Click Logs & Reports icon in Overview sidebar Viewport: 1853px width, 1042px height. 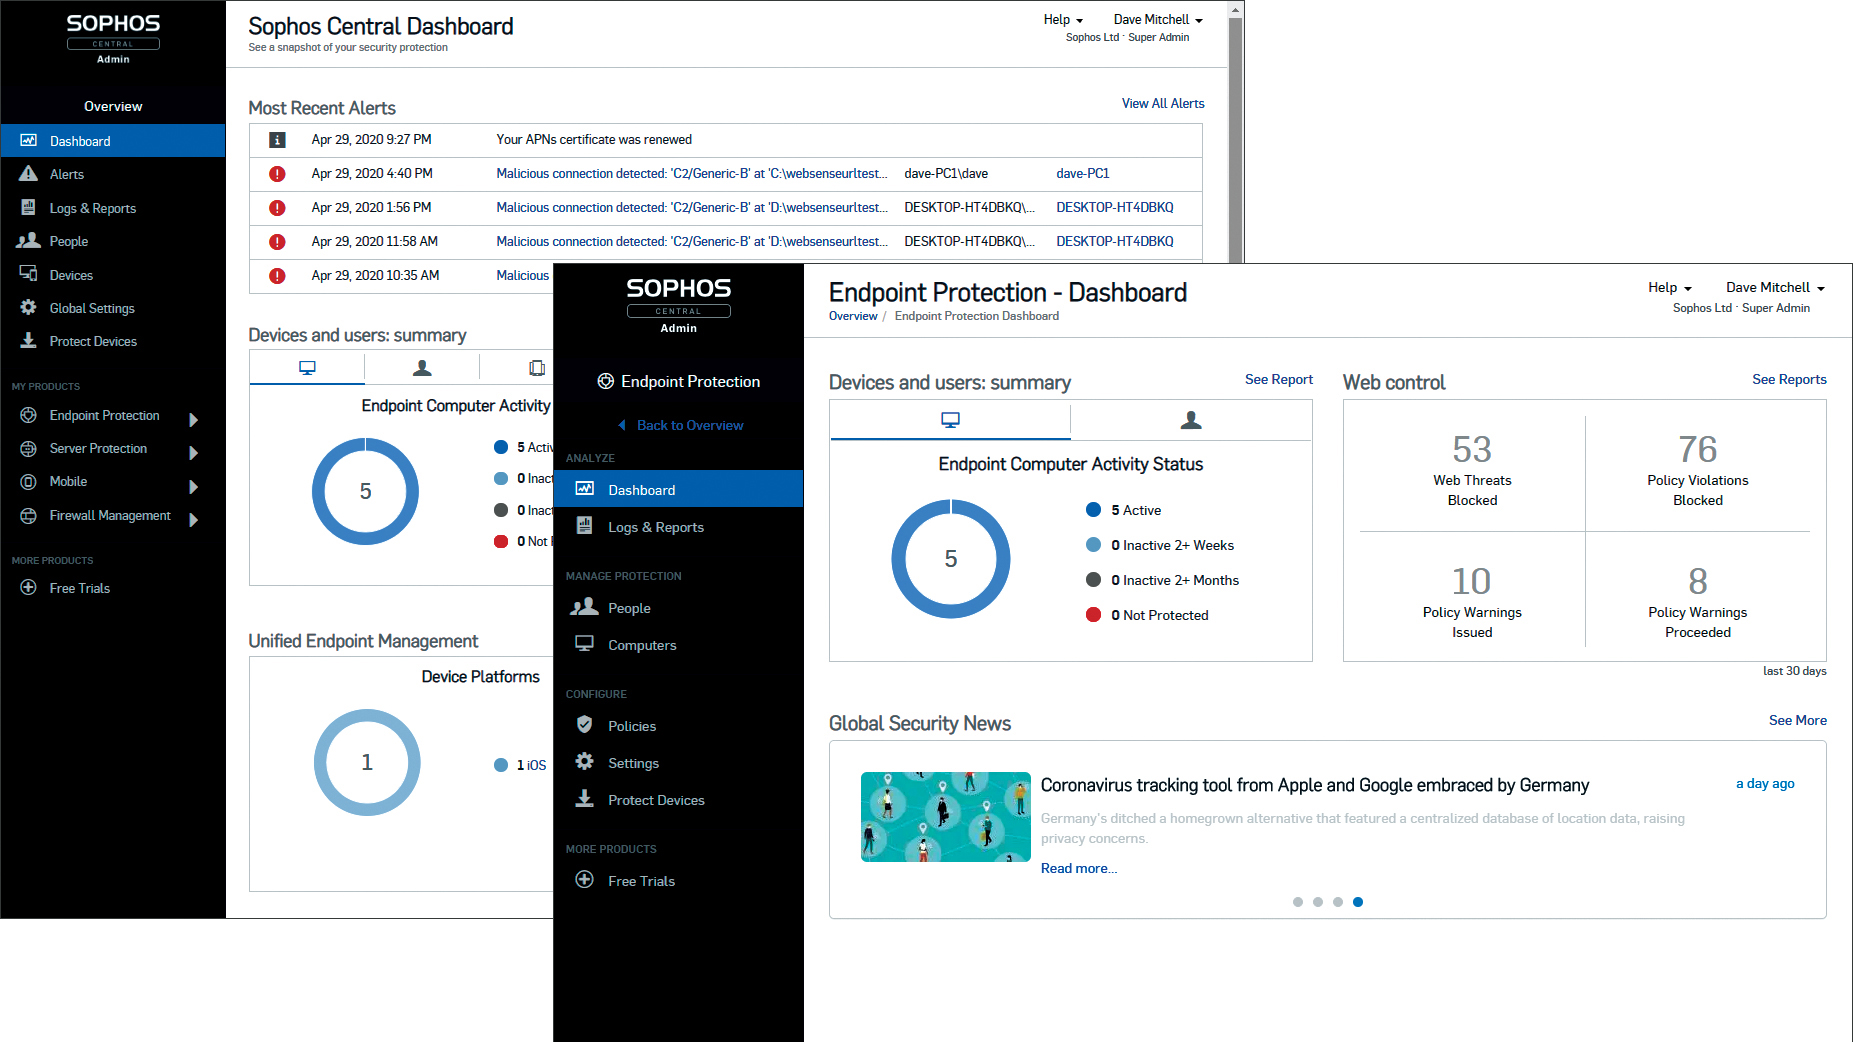tap(29, 207)
